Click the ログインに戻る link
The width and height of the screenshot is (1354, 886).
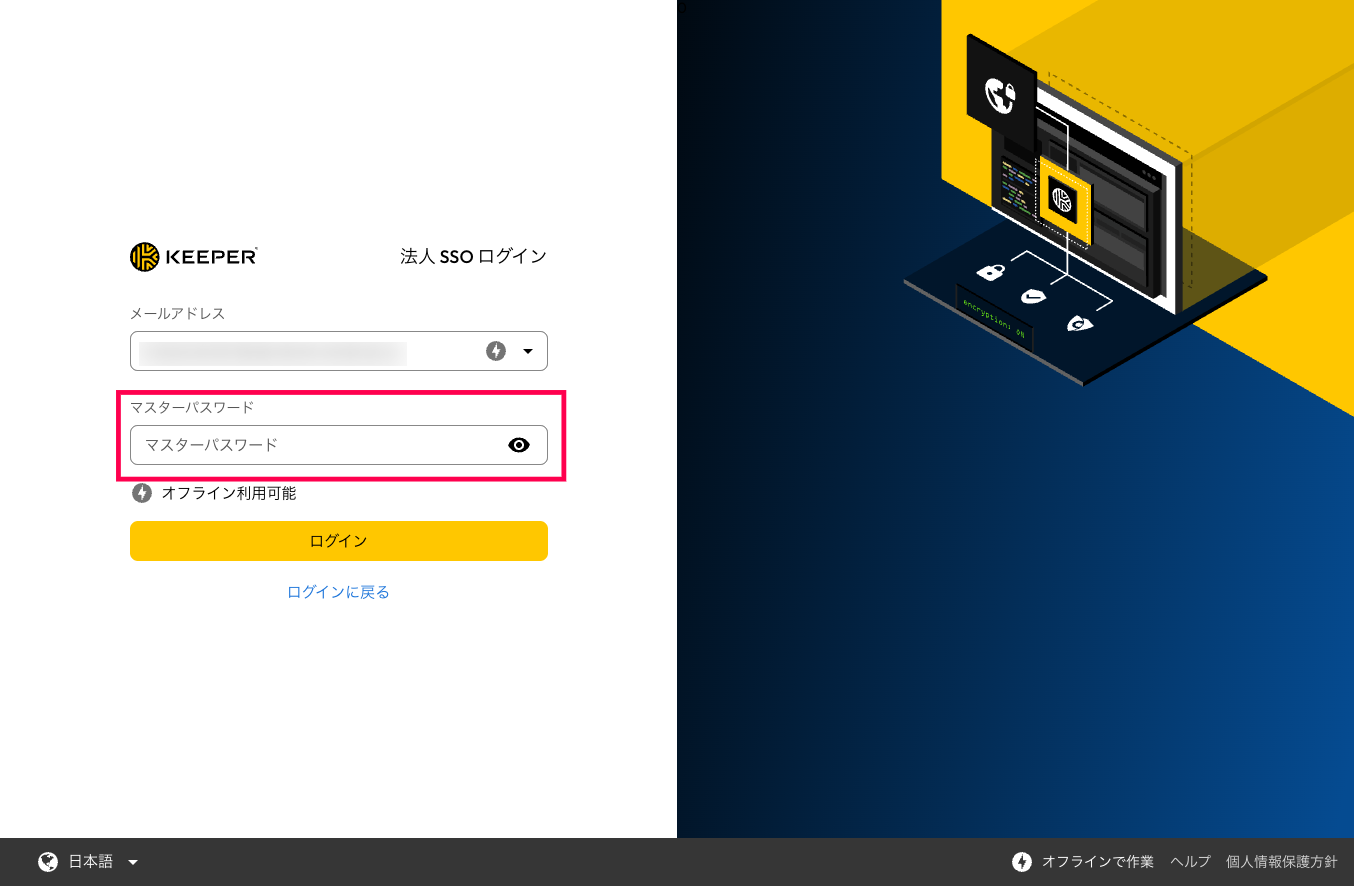338,592
